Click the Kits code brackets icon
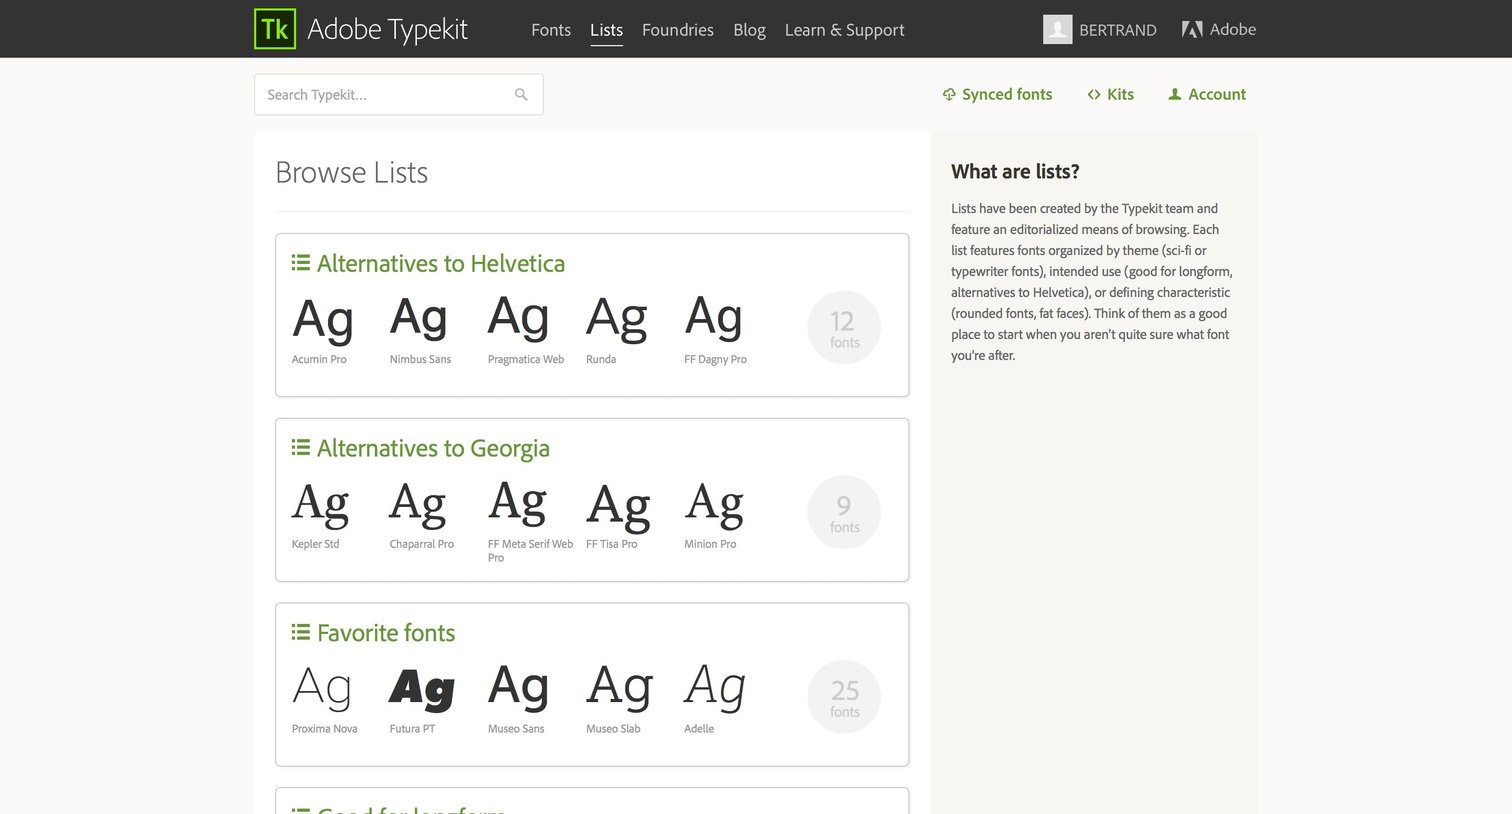The image size is (1512, 814). [x=1094, y=94]
